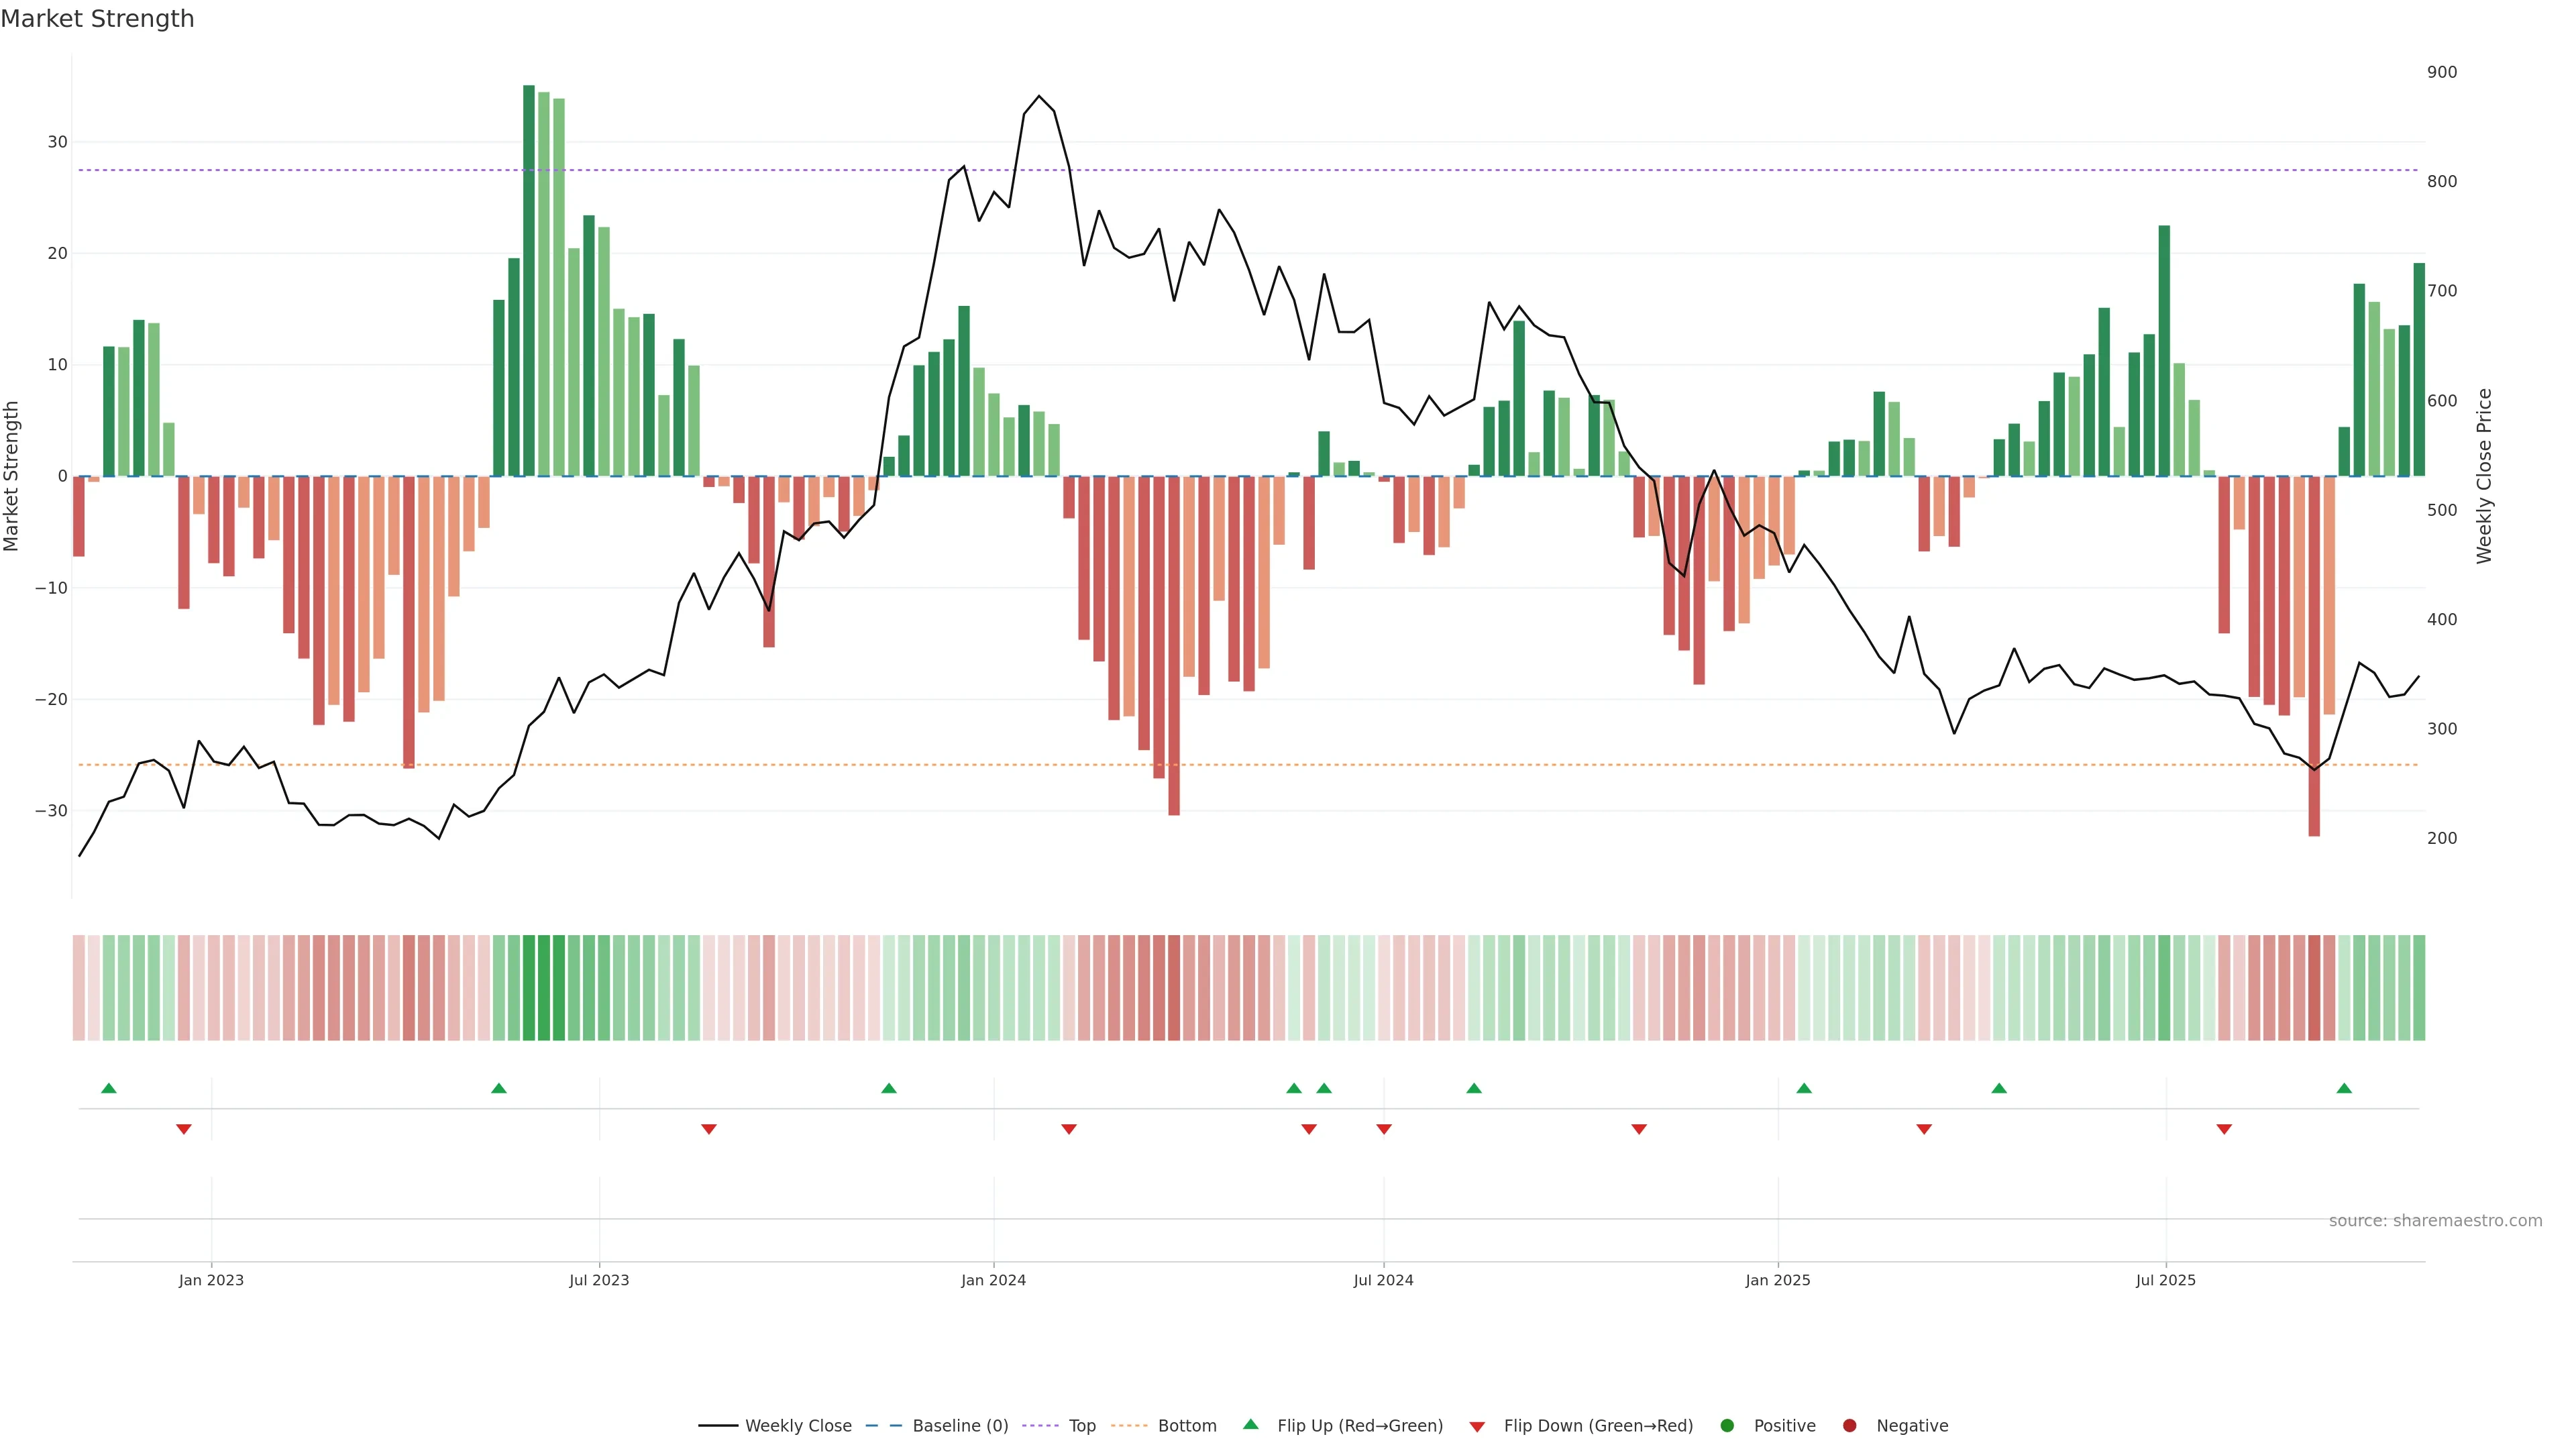2576x1449 pixels.
Task: Click the source: sharemaestro.com text
Action: point(2435,1221)
